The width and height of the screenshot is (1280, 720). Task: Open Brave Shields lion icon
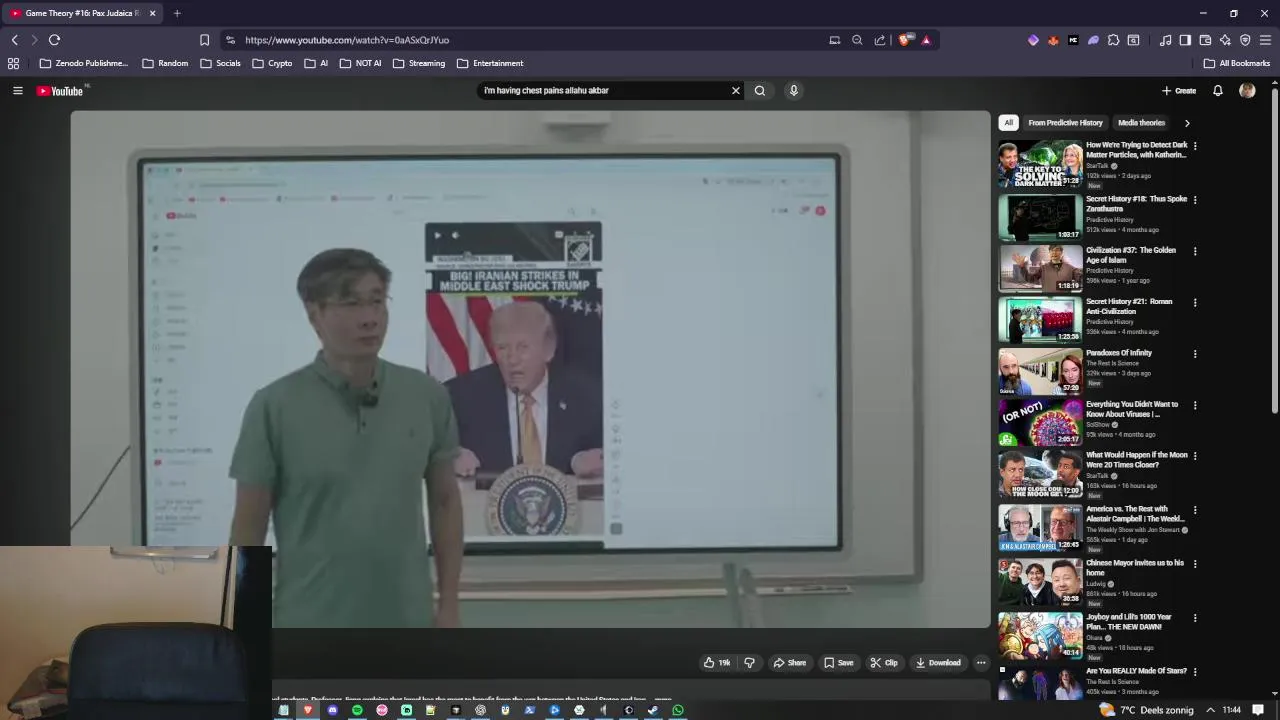tap(905, 40)
